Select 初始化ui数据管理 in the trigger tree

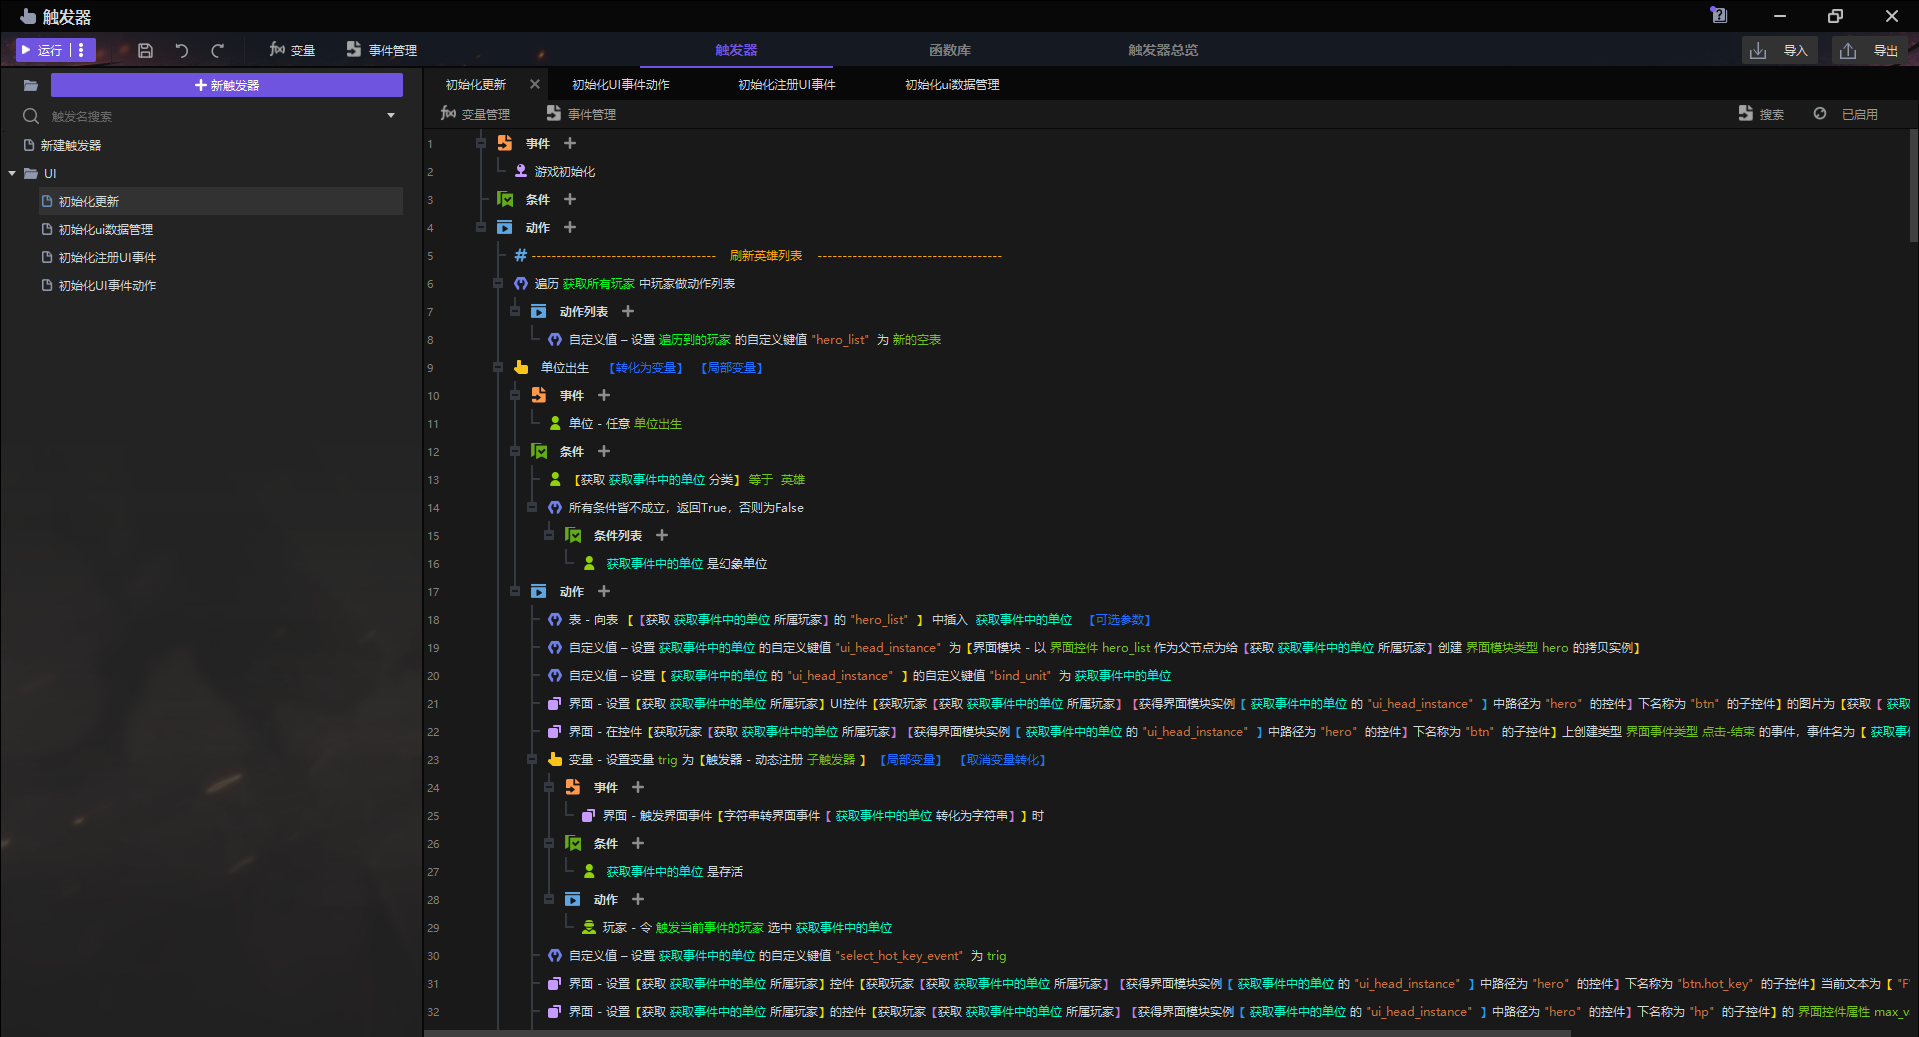point(105,229)
